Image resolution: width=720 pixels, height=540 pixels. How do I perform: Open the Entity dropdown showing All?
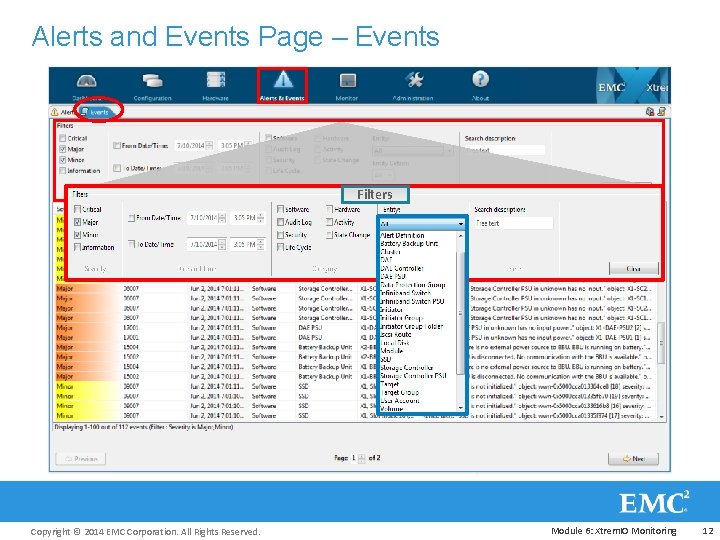[422, 224]
